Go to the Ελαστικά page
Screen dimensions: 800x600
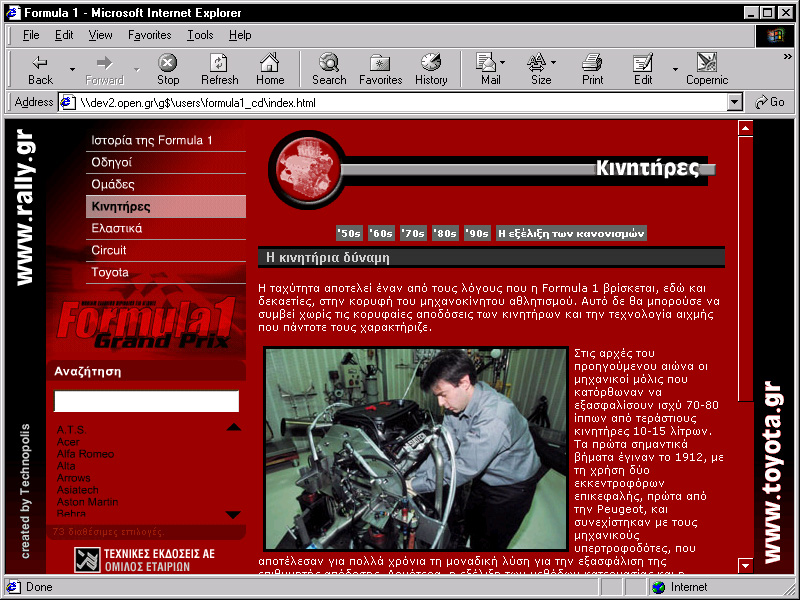[x=166, y=228]
